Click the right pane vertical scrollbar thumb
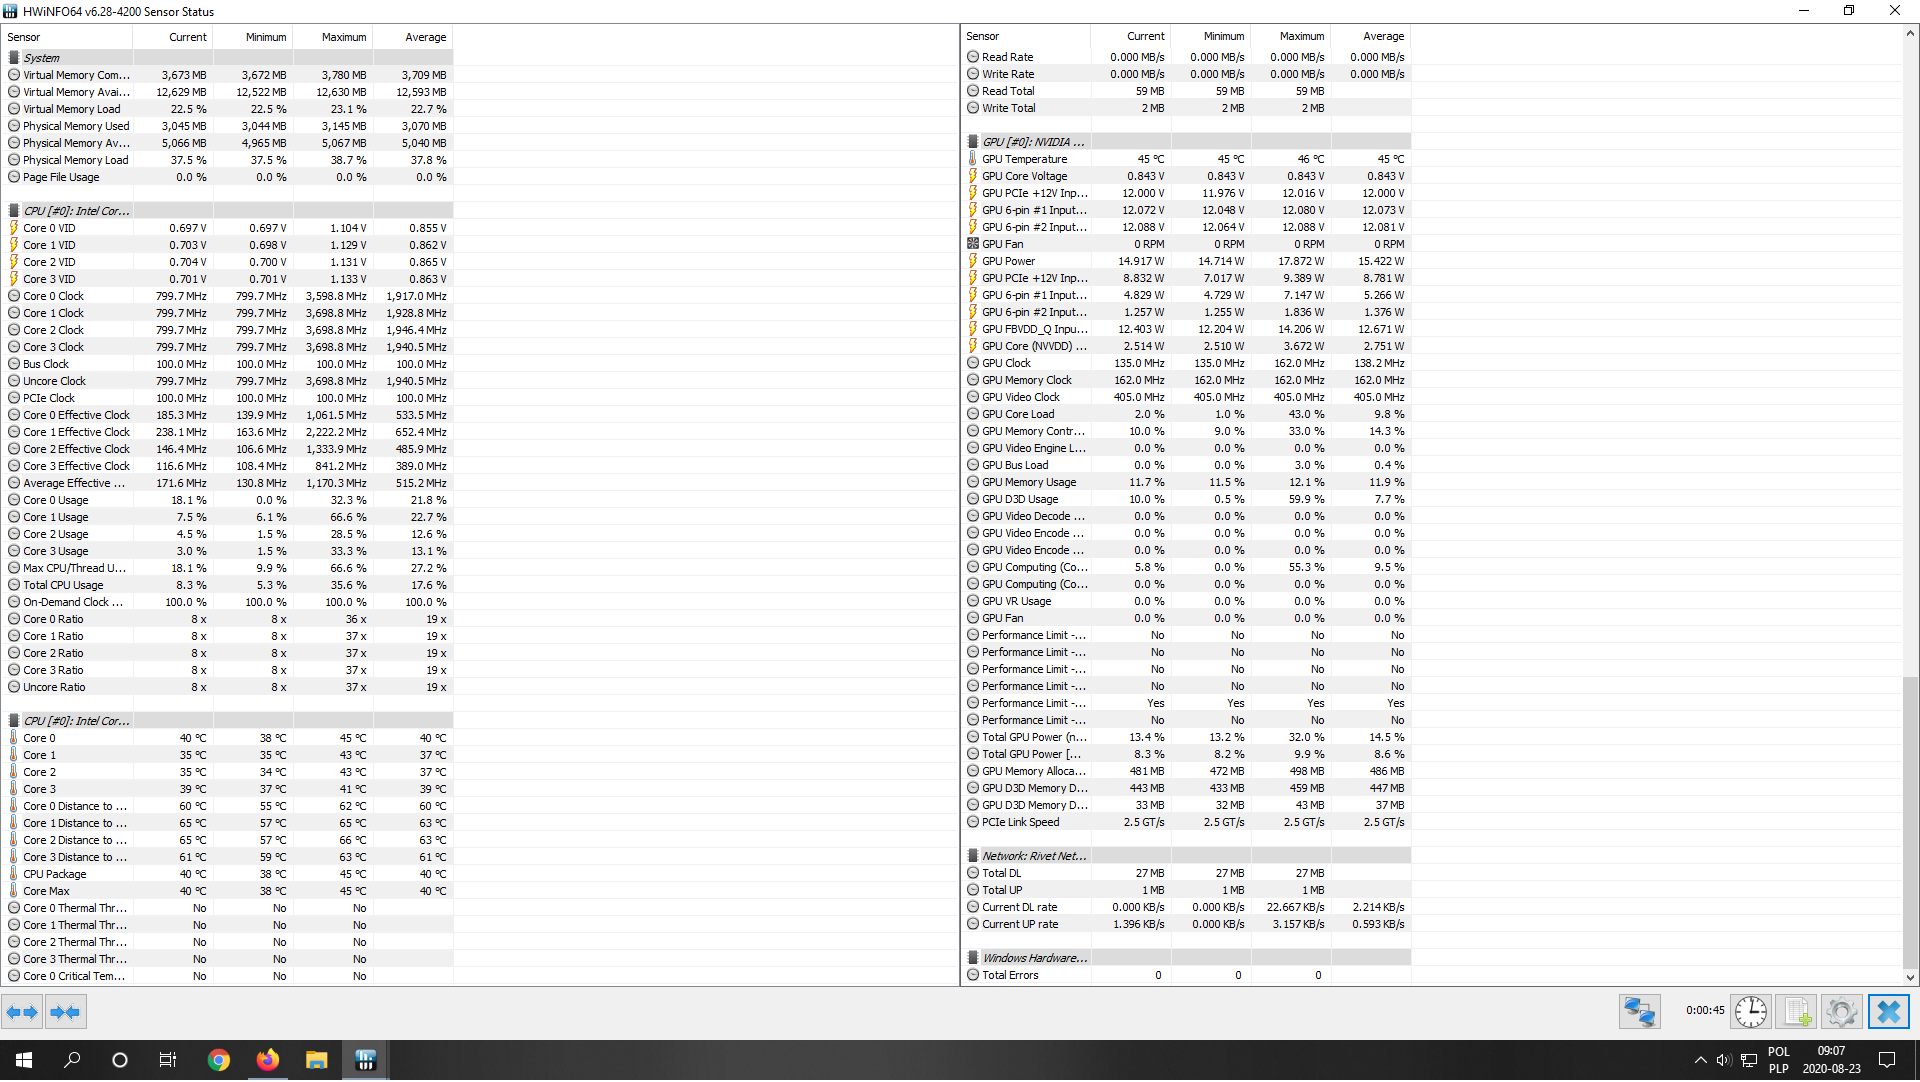Screen dimensions: 1920x1082 (1910, 823)
